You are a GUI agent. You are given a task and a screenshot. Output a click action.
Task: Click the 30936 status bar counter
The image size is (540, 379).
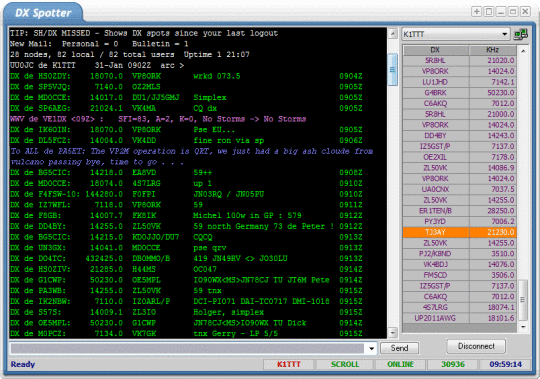(x=453, y=364)
